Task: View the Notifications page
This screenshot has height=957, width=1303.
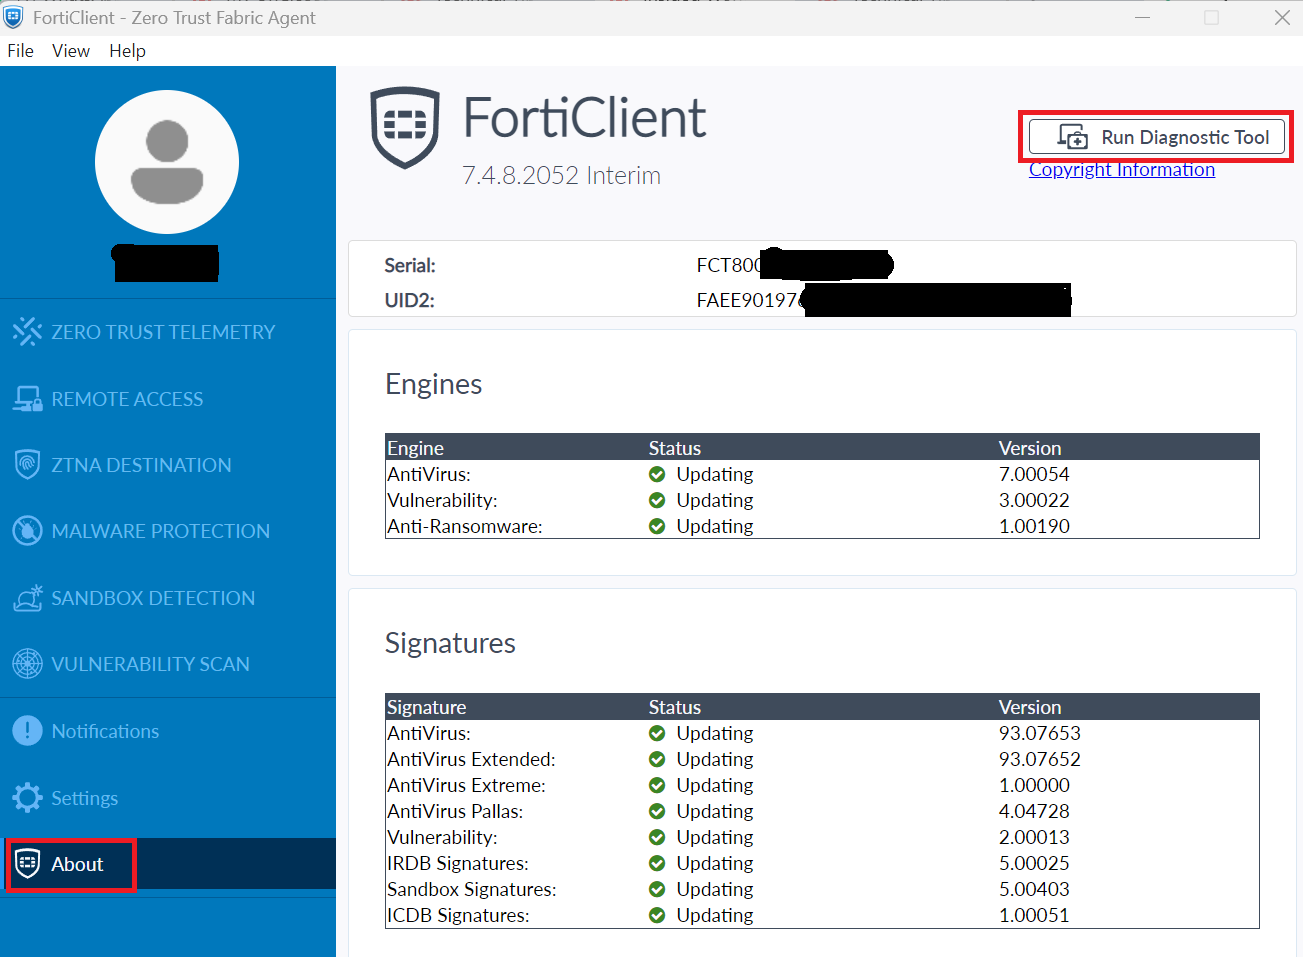Action: (x=105, y=731)
